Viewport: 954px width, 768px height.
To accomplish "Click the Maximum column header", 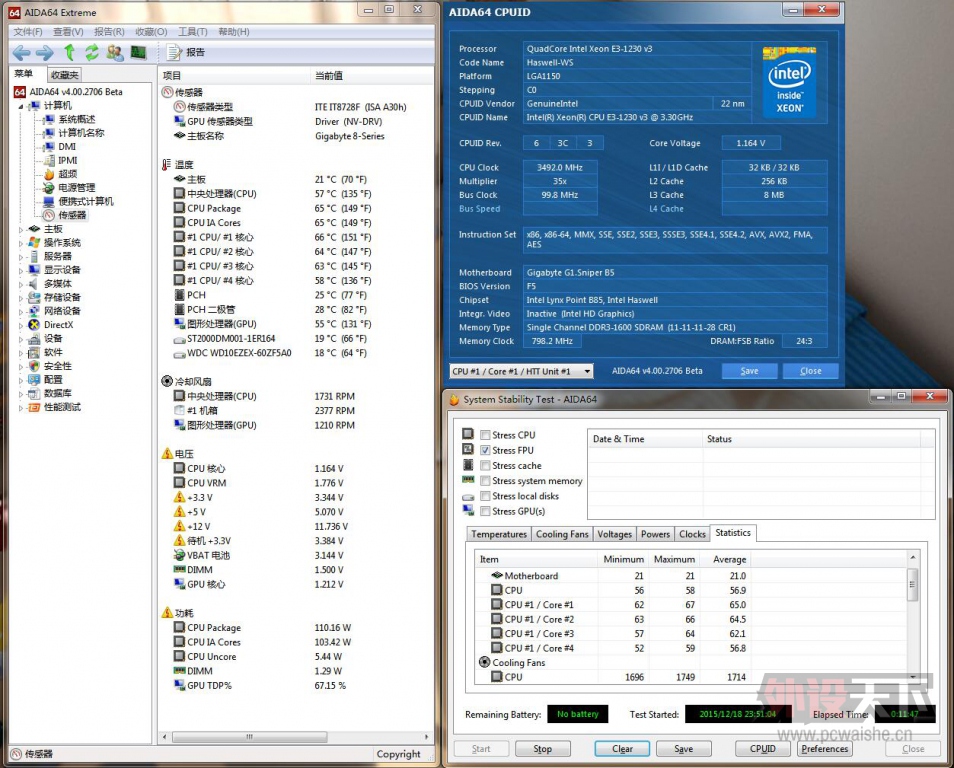I will pos(674,559).
